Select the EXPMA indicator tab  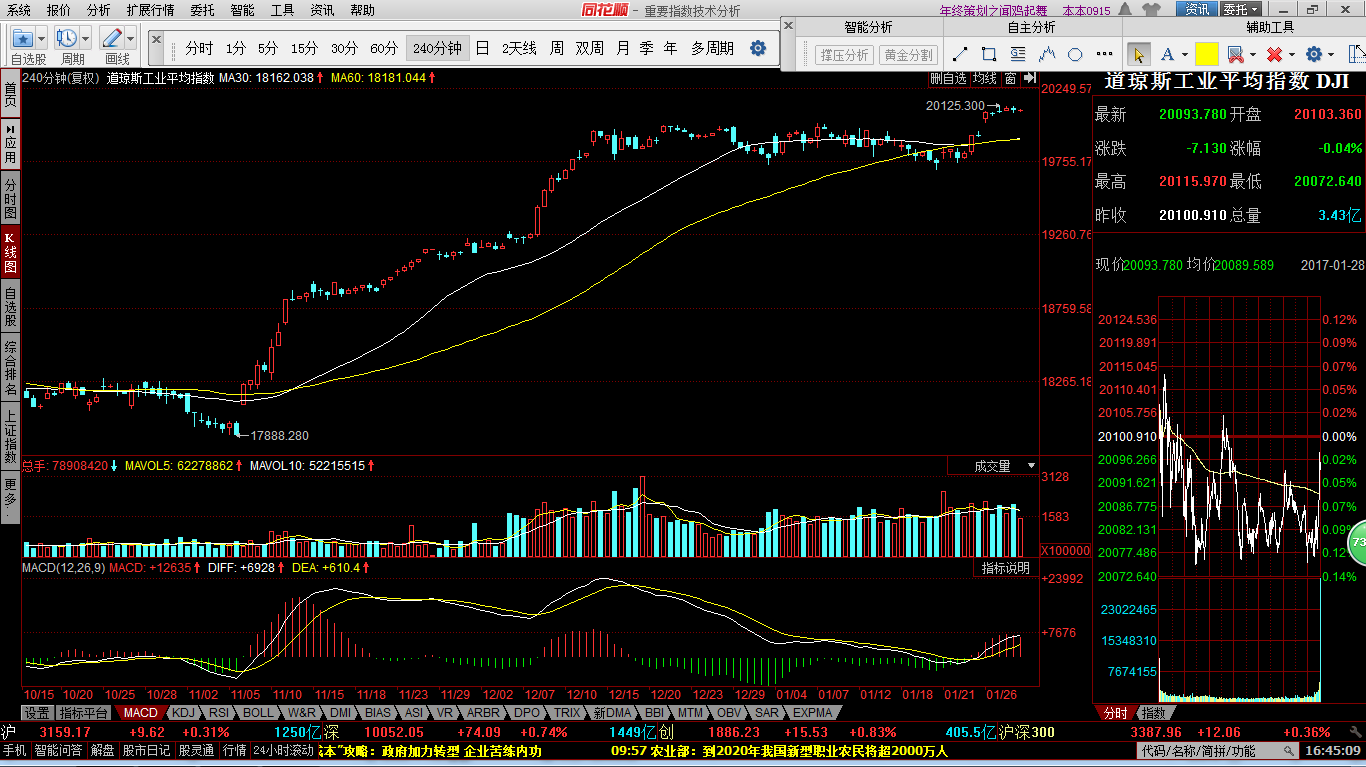coord(812,713)
